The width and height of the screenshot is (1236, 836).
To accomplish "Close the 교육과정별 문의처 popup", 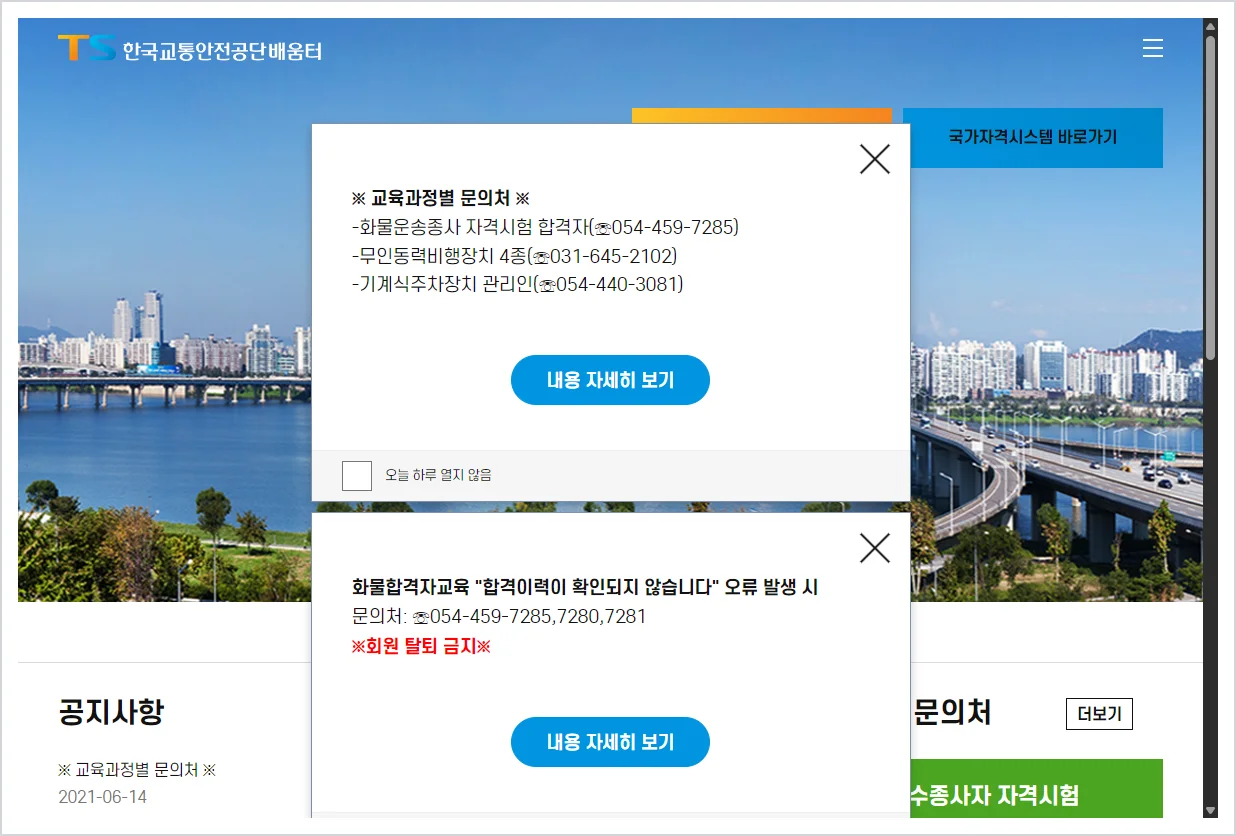I will (875, 158).
